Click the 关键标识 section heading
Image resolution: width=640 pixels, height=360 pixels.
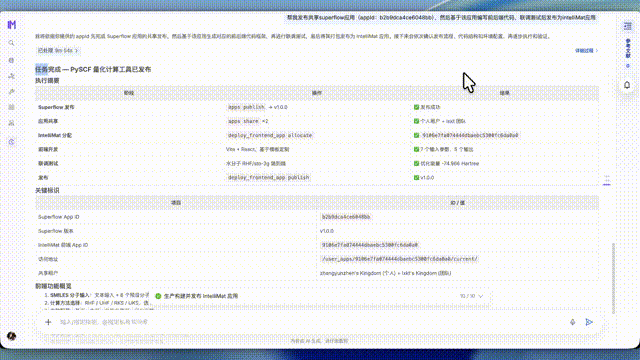tap(47, 190)
